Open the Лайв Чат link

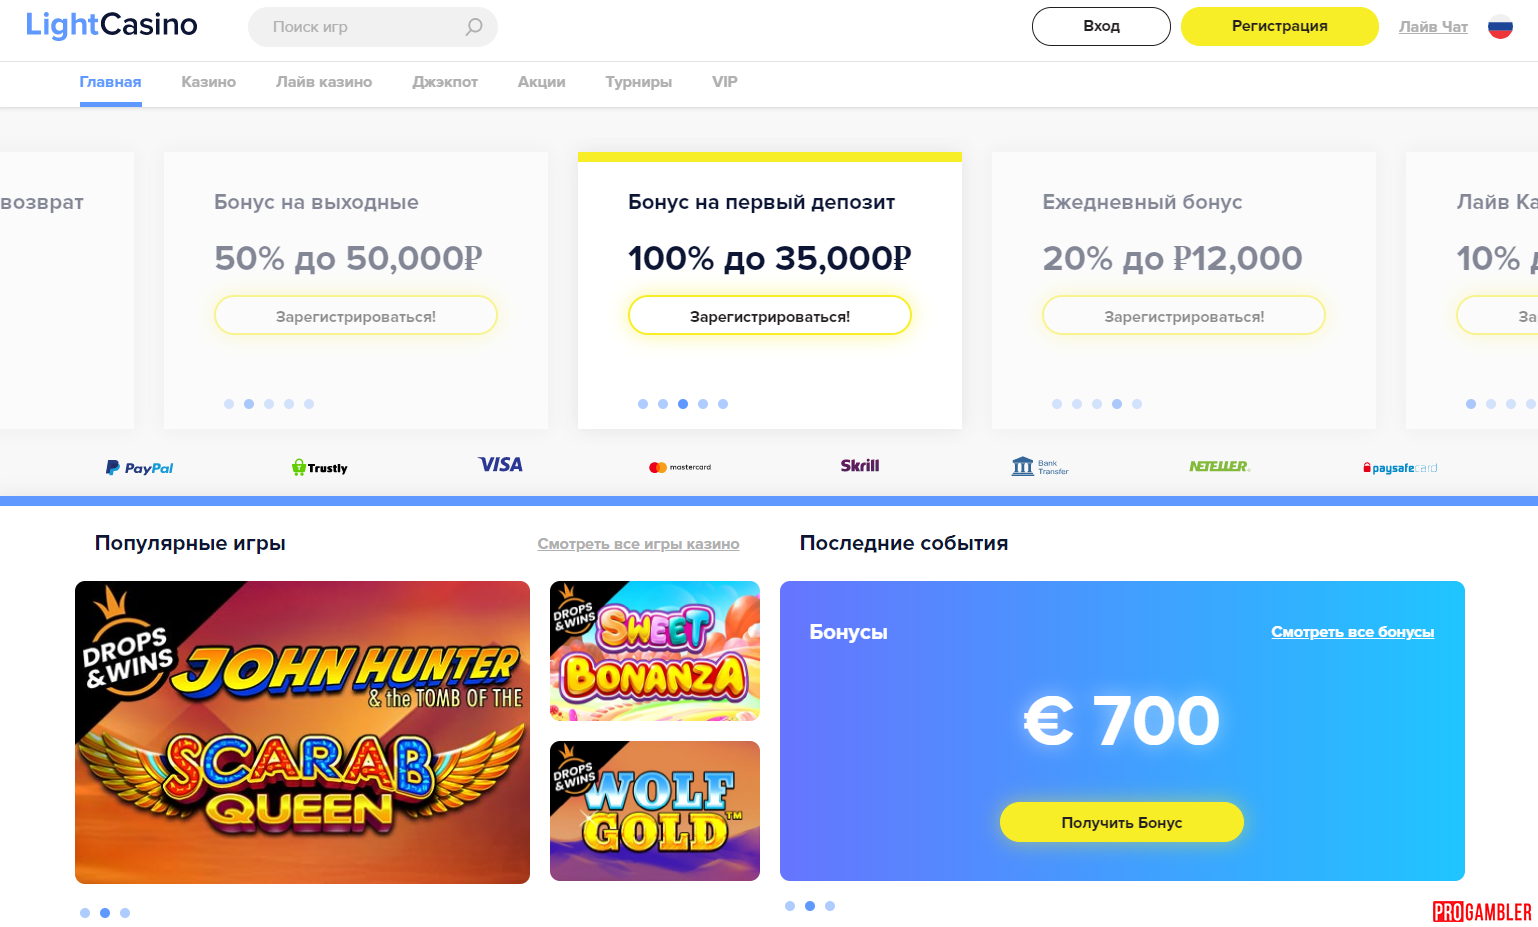(x=1433, y=27)
